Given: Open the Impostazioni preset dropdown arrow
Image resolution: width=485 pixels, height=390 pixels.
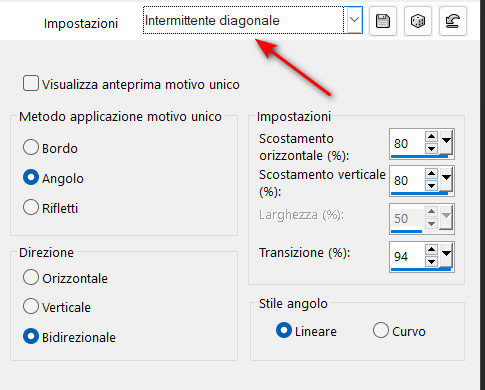Looking at the screenshot, I should pyautogui.click(x=354, y=20).
